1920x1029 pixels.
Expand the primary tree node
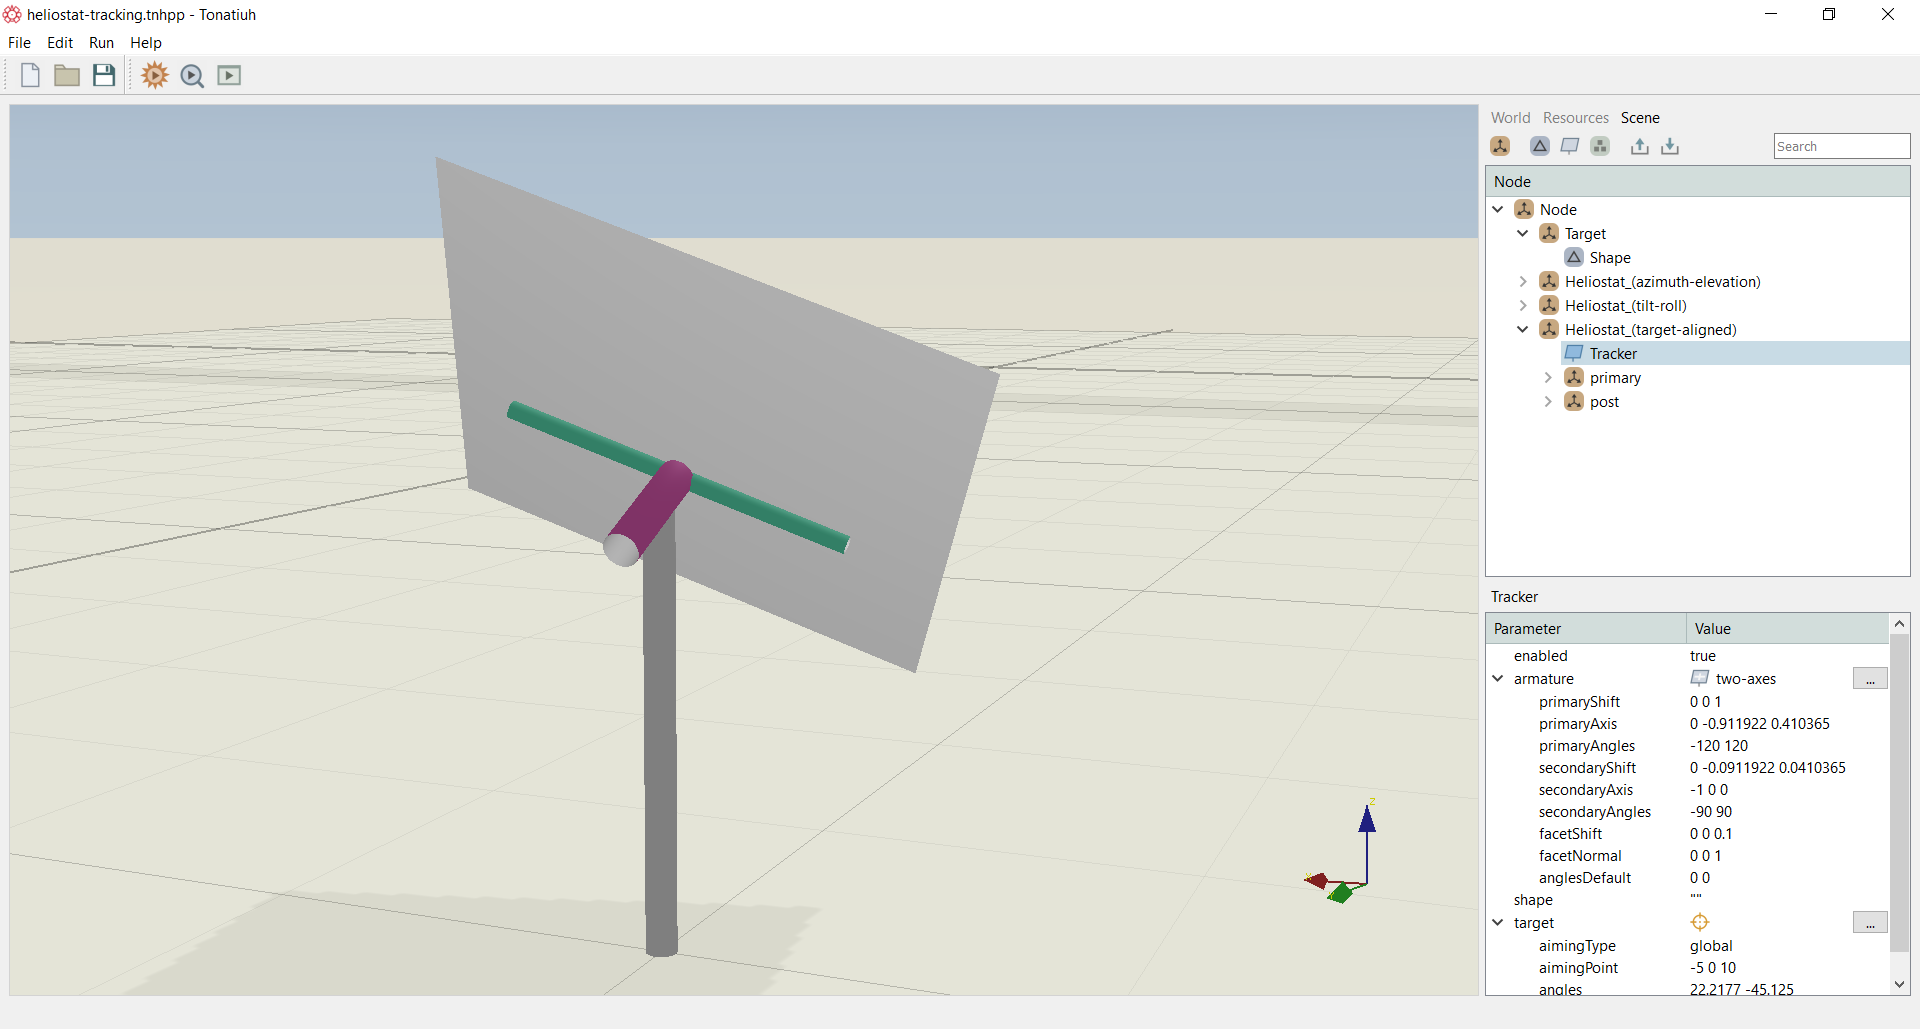[x=1548, y=377]
